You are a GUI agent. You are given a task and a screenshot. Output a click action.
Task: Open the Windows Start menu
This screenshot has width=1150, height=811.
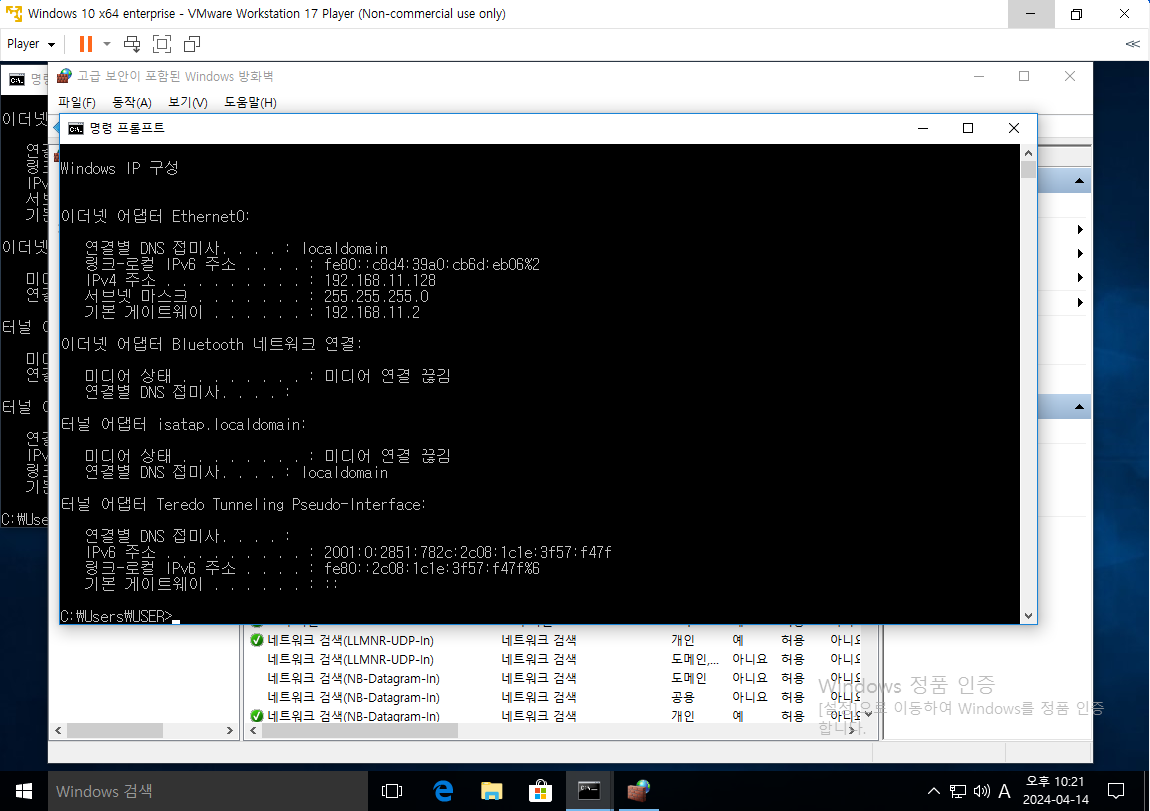pos(23,791)
